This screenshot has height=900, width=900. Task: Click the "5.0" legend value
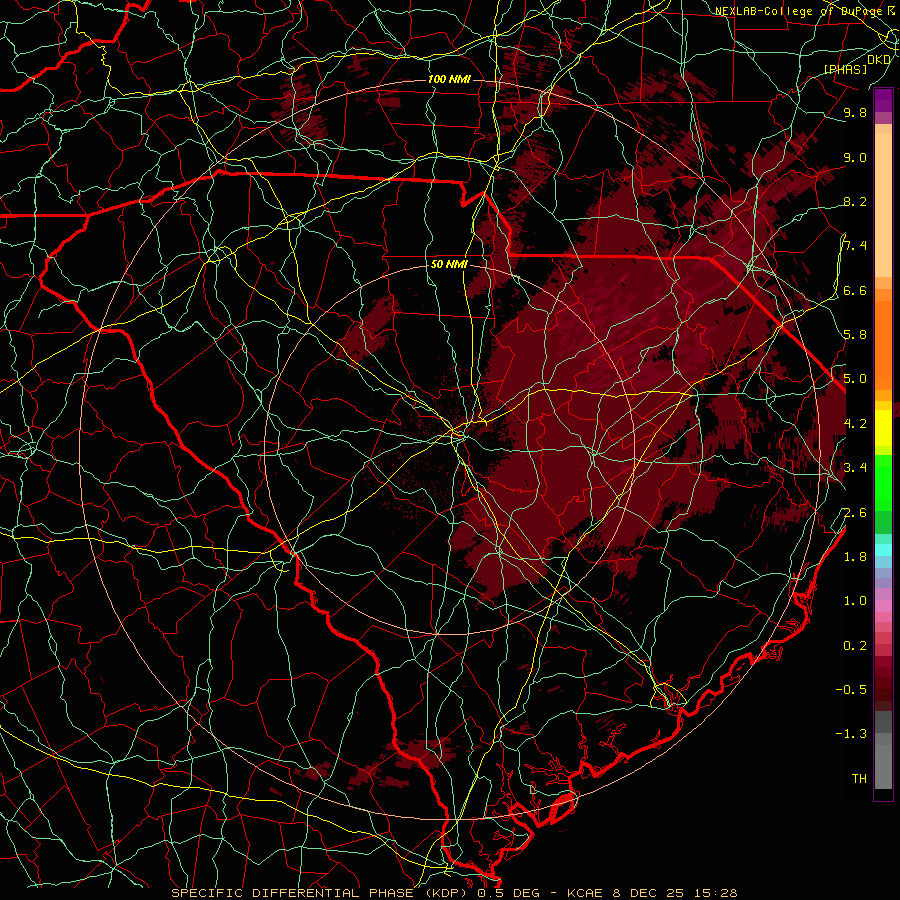point(855,379)
